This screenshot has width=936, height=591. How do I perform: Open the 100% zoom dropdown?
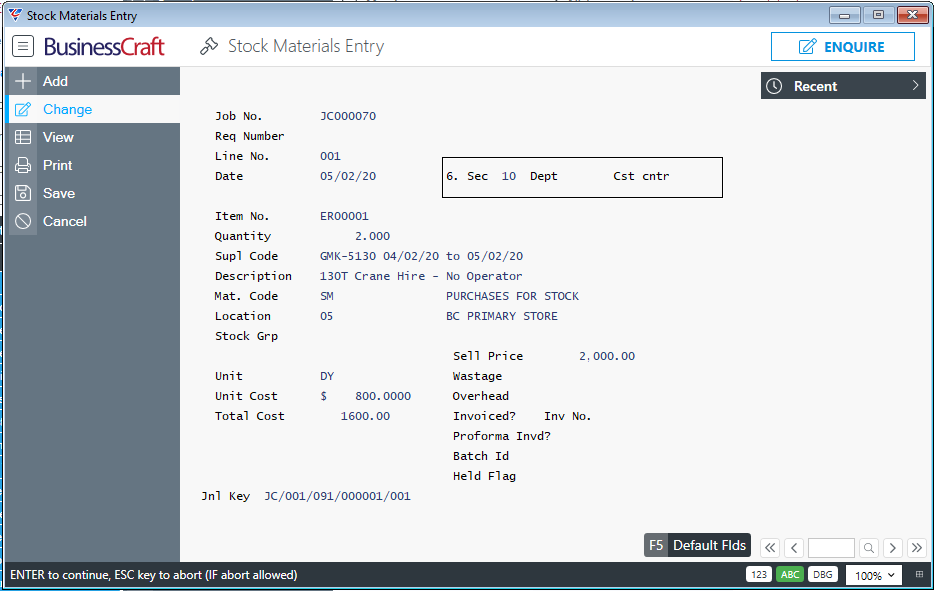pyautogui.click(x=874, y=575)
